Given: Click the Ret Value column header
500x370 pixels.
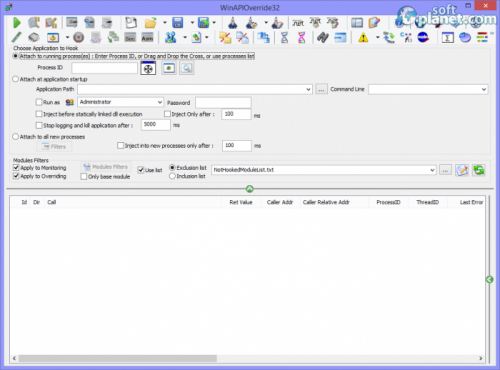Looking at the screenshot, I should click(241, 202).
